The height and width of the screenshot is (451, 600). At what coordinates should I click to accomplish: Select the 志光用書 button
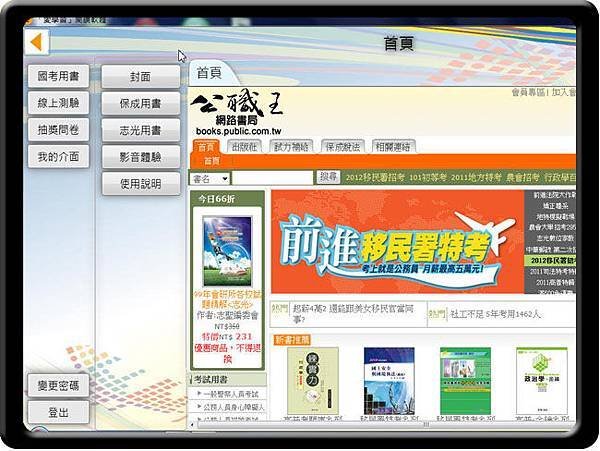140,130
